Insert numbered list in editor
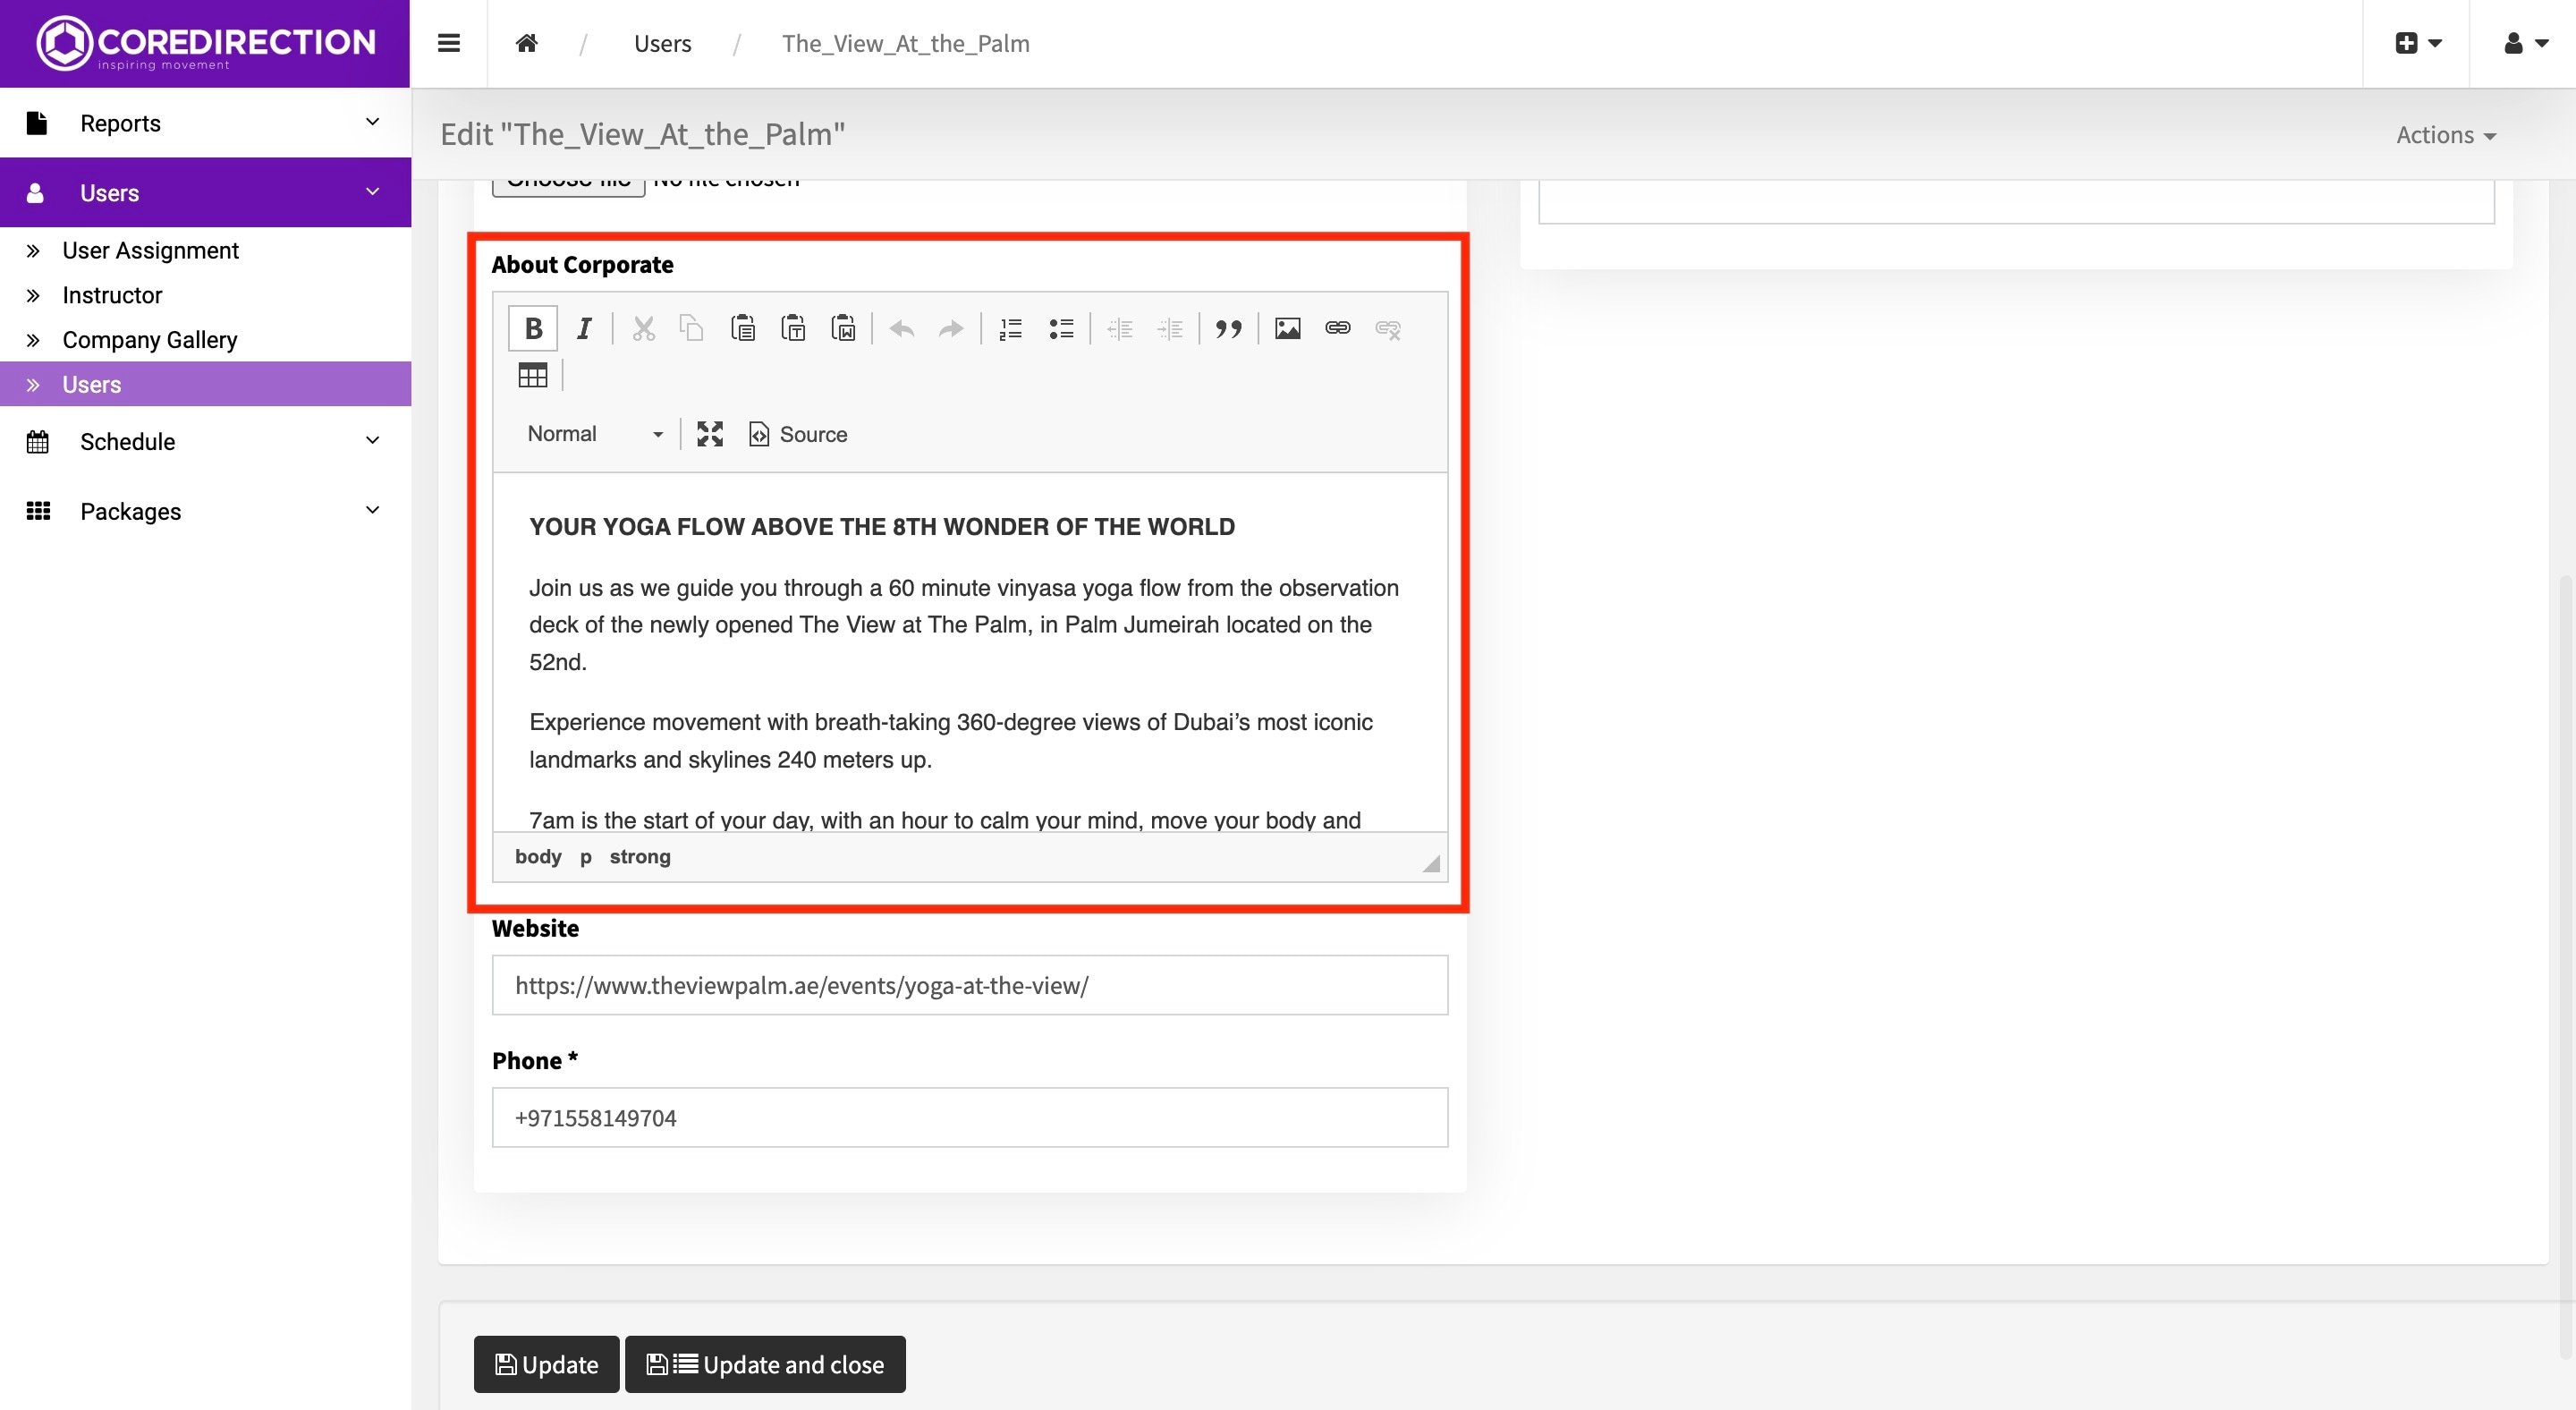This screenshot has width=2576, height=1410. coord(1011,328)
